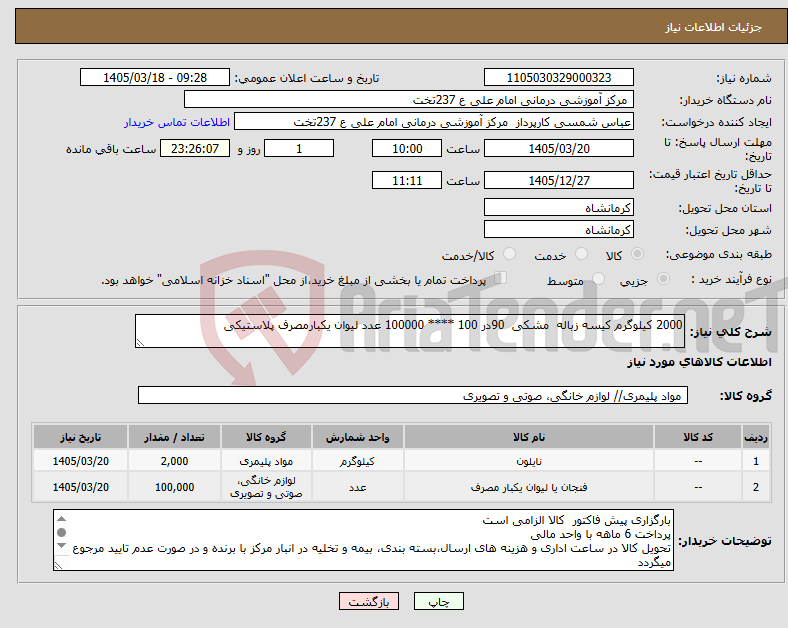Click need number field 1105030329000323
This screenshot has width=788, height=628.
coord(559,78)
